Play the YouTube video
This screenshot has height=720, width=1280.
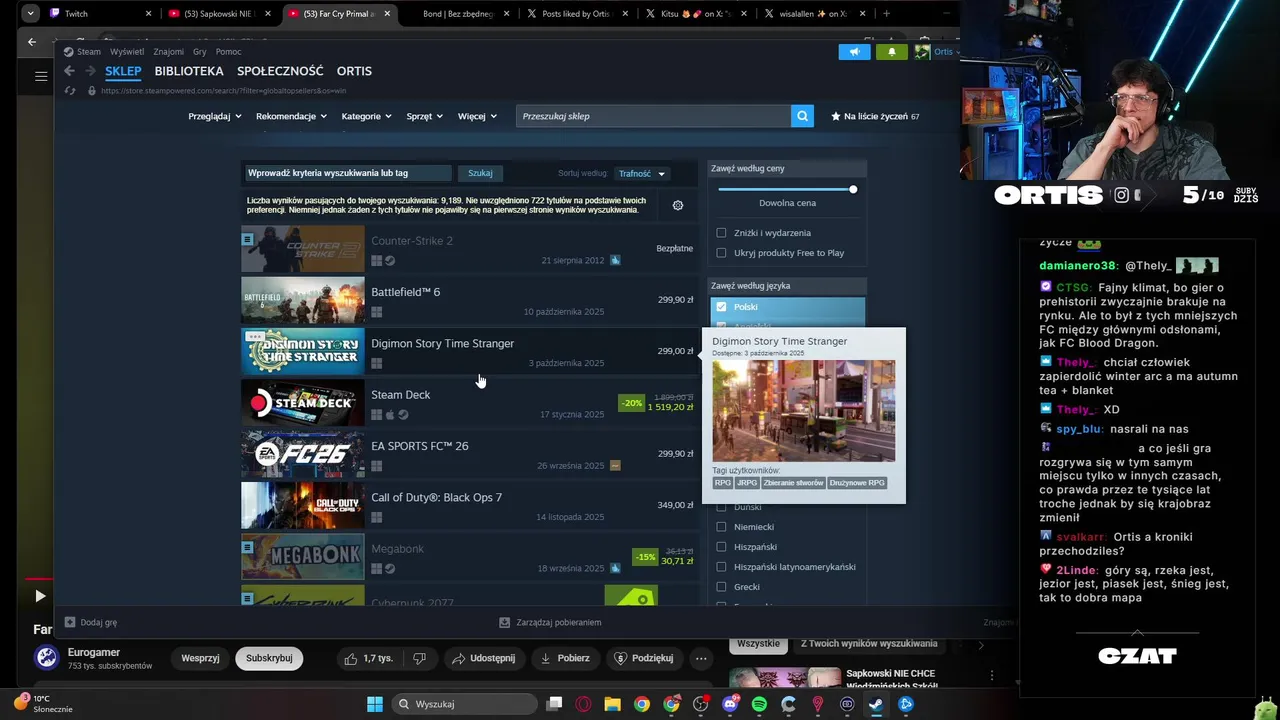click(40, 596)
